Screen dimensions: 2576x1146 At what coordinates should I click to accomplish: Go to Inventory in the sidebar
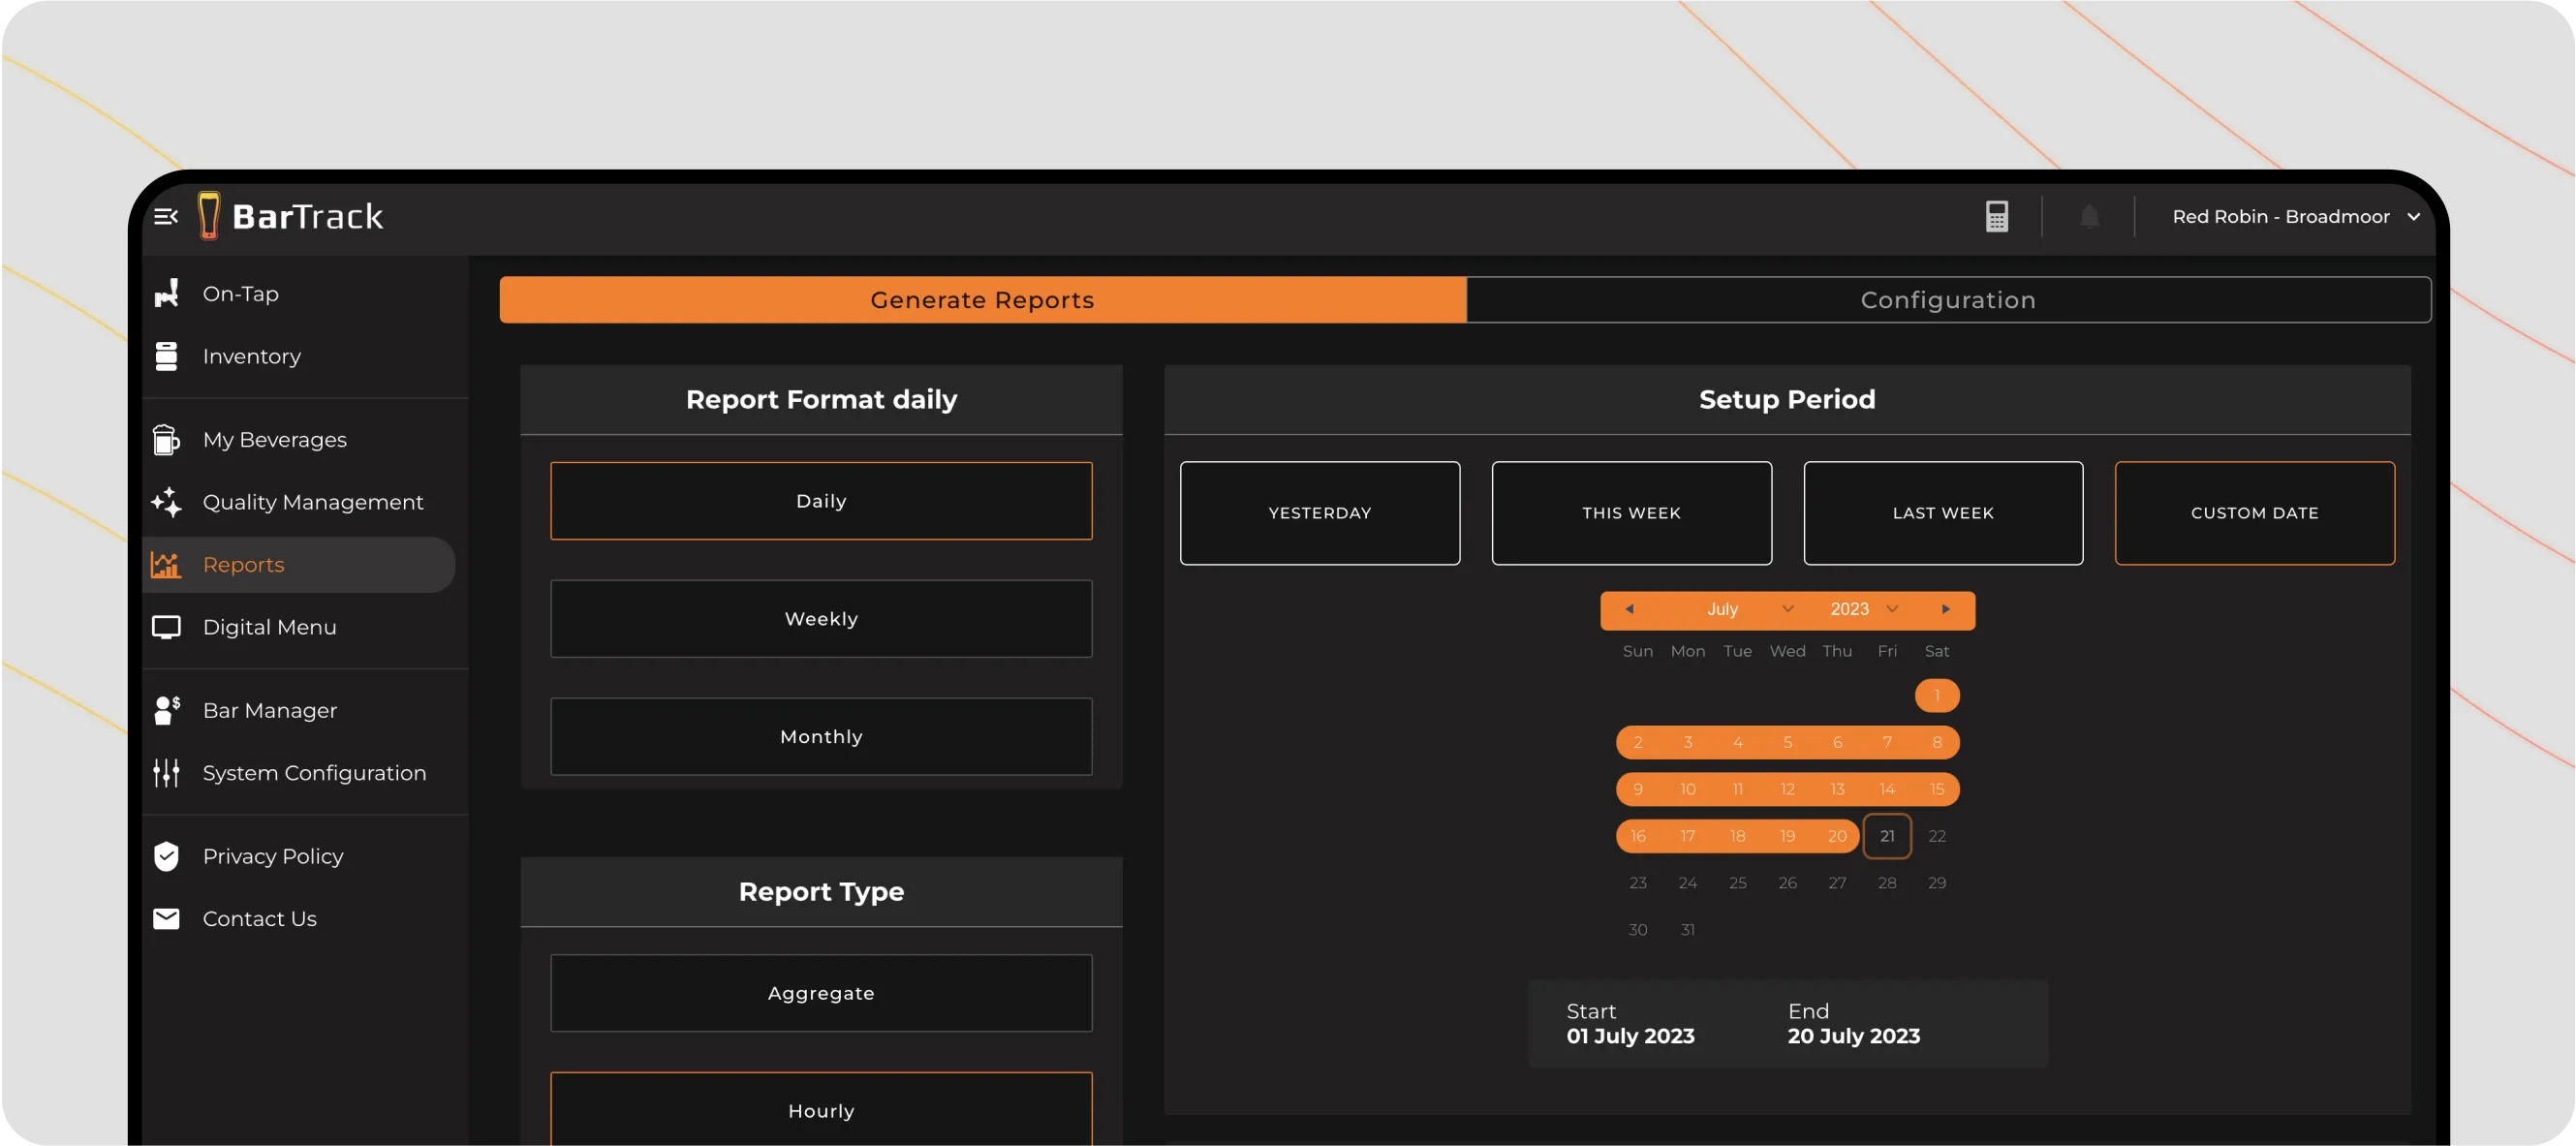[x=251, y=356]
